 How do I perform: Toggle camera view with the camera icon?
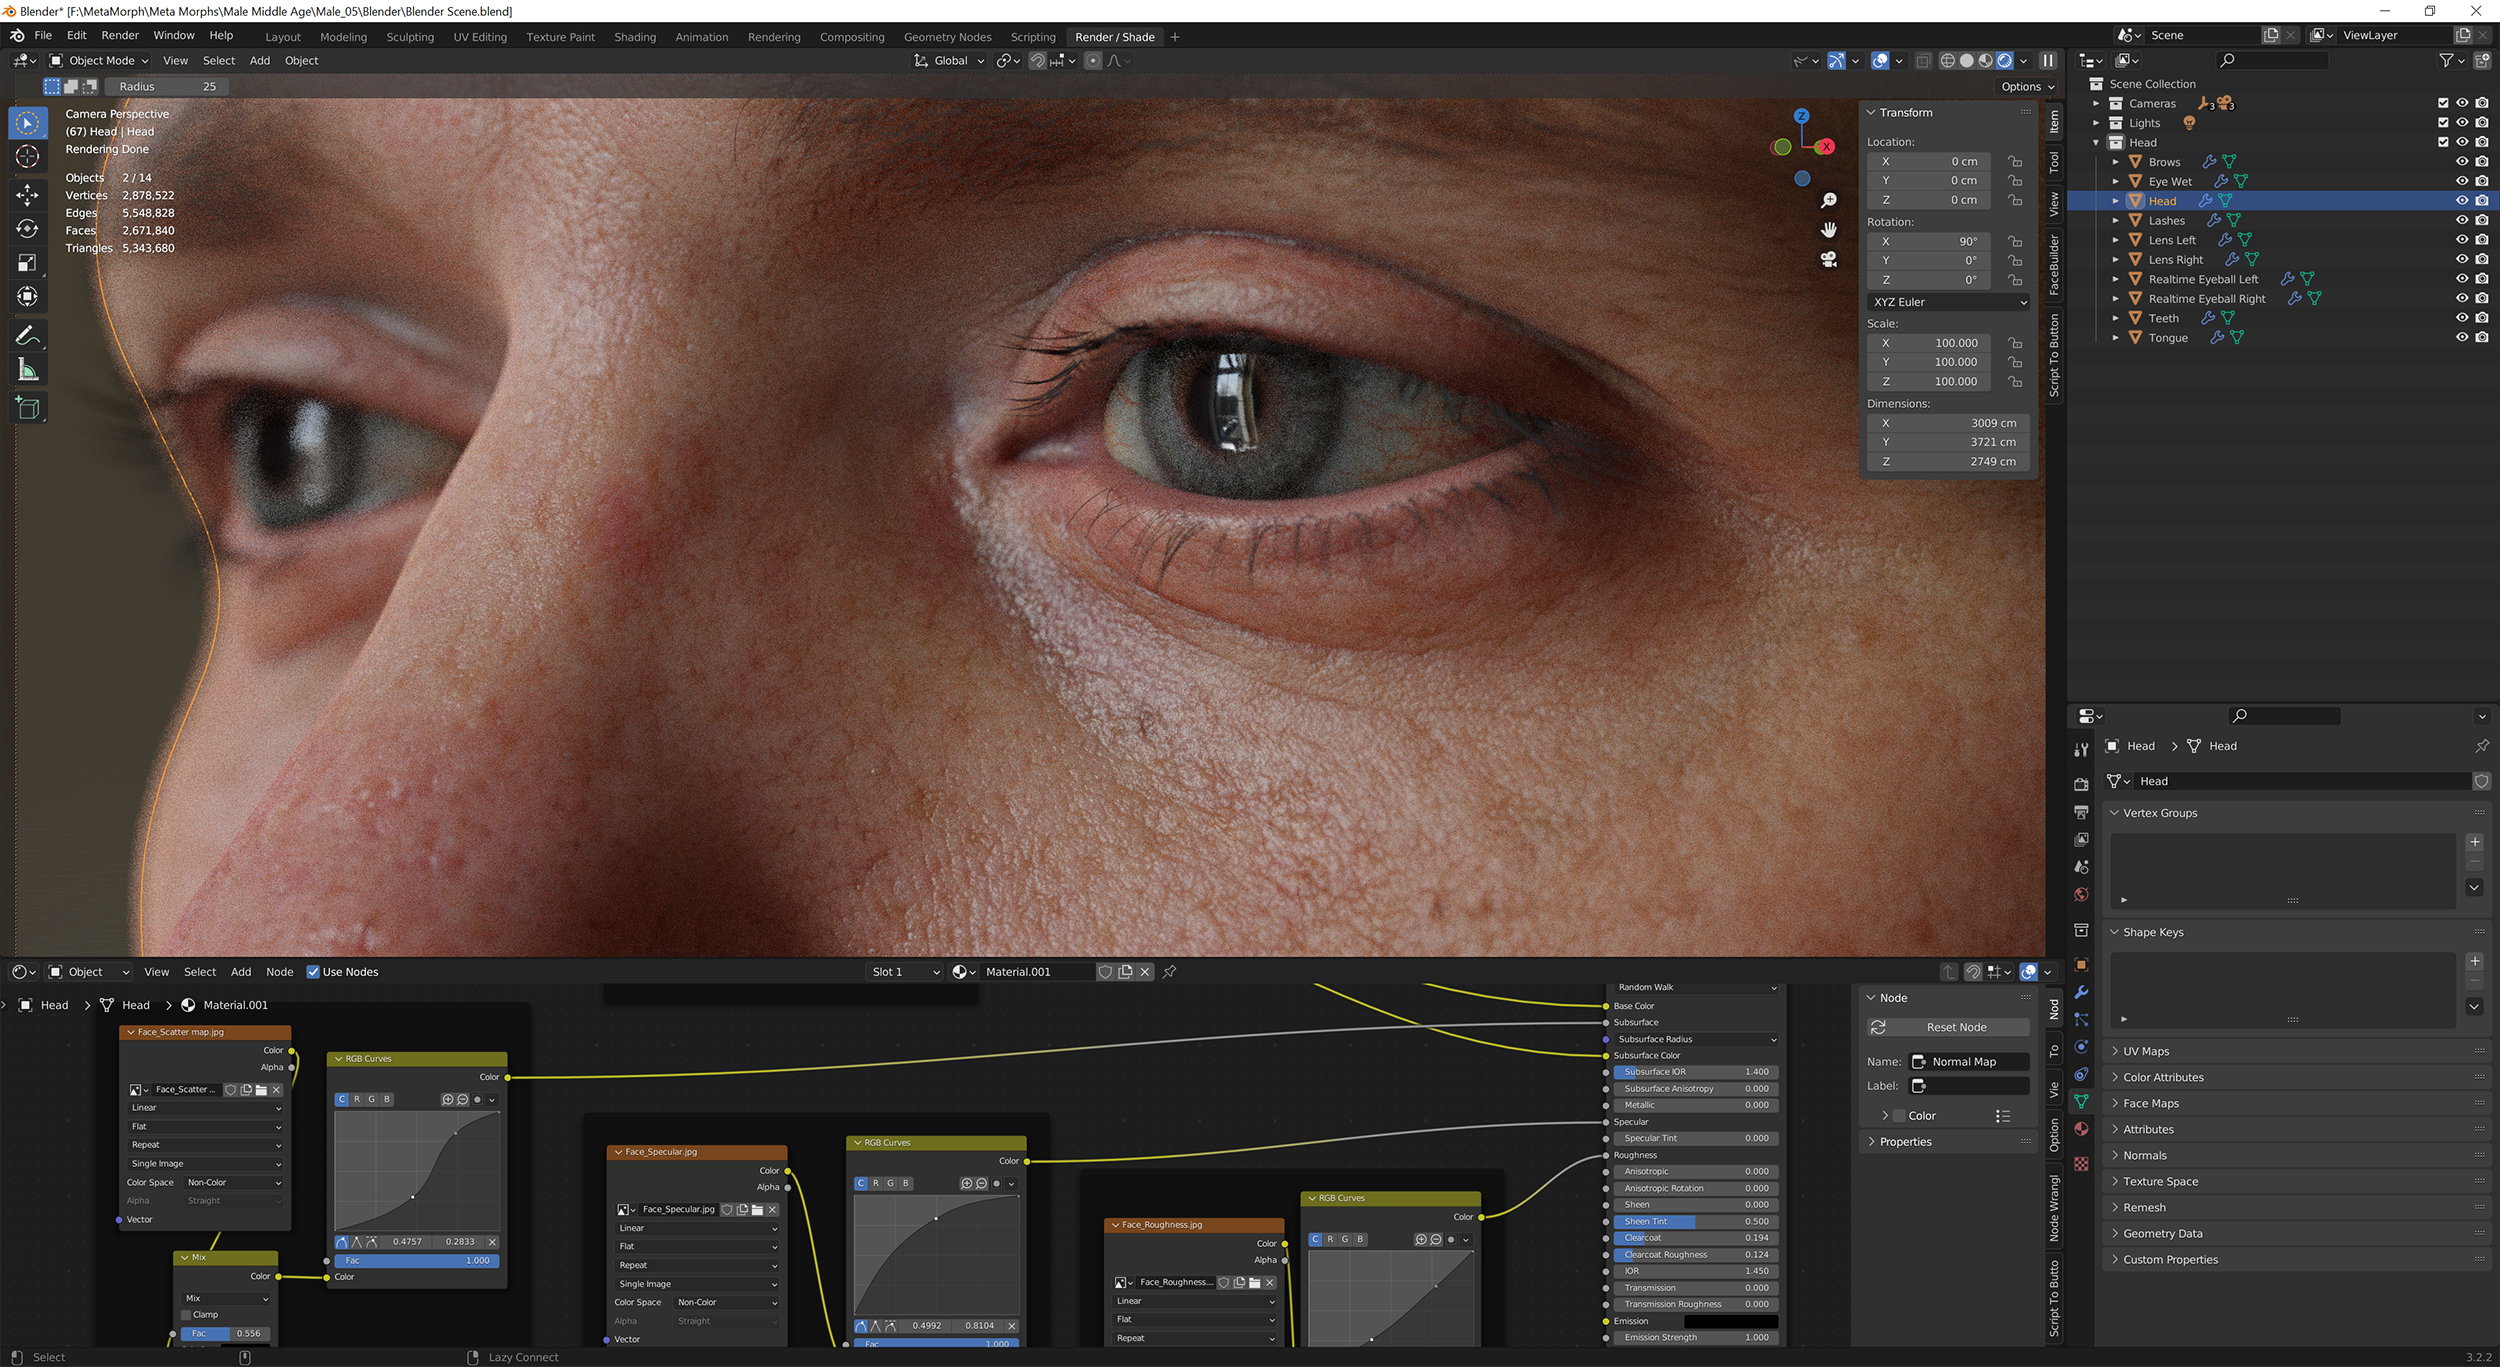pos(1829,259)
